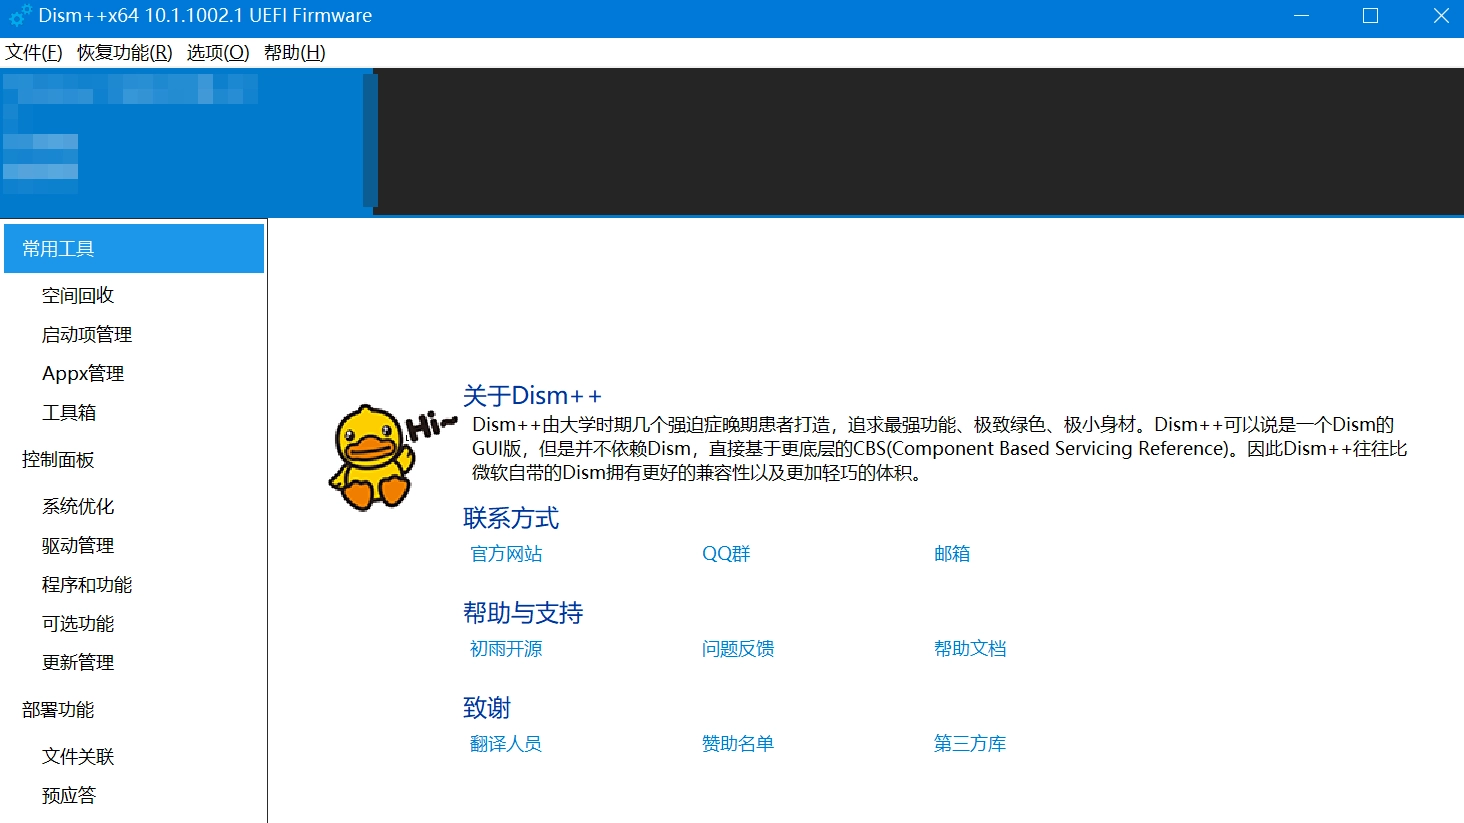Open 预应答 in the sidebar
This screenshot has width=1464, height=823.
pos(69,795)
